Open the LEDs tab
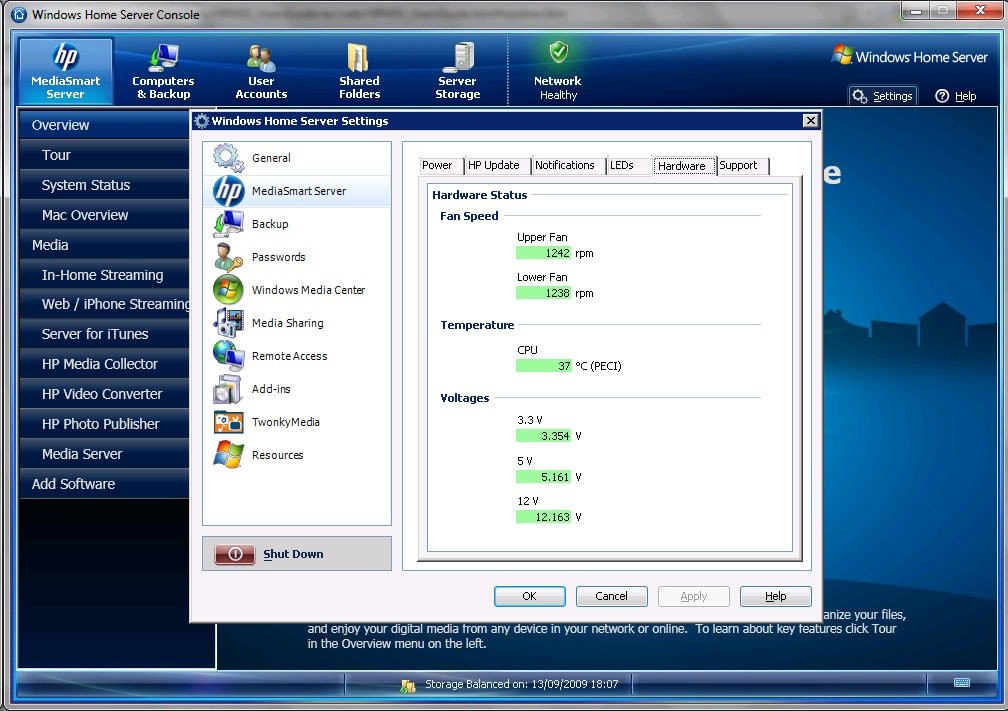 pyautogui.click(x=628, y=165)
